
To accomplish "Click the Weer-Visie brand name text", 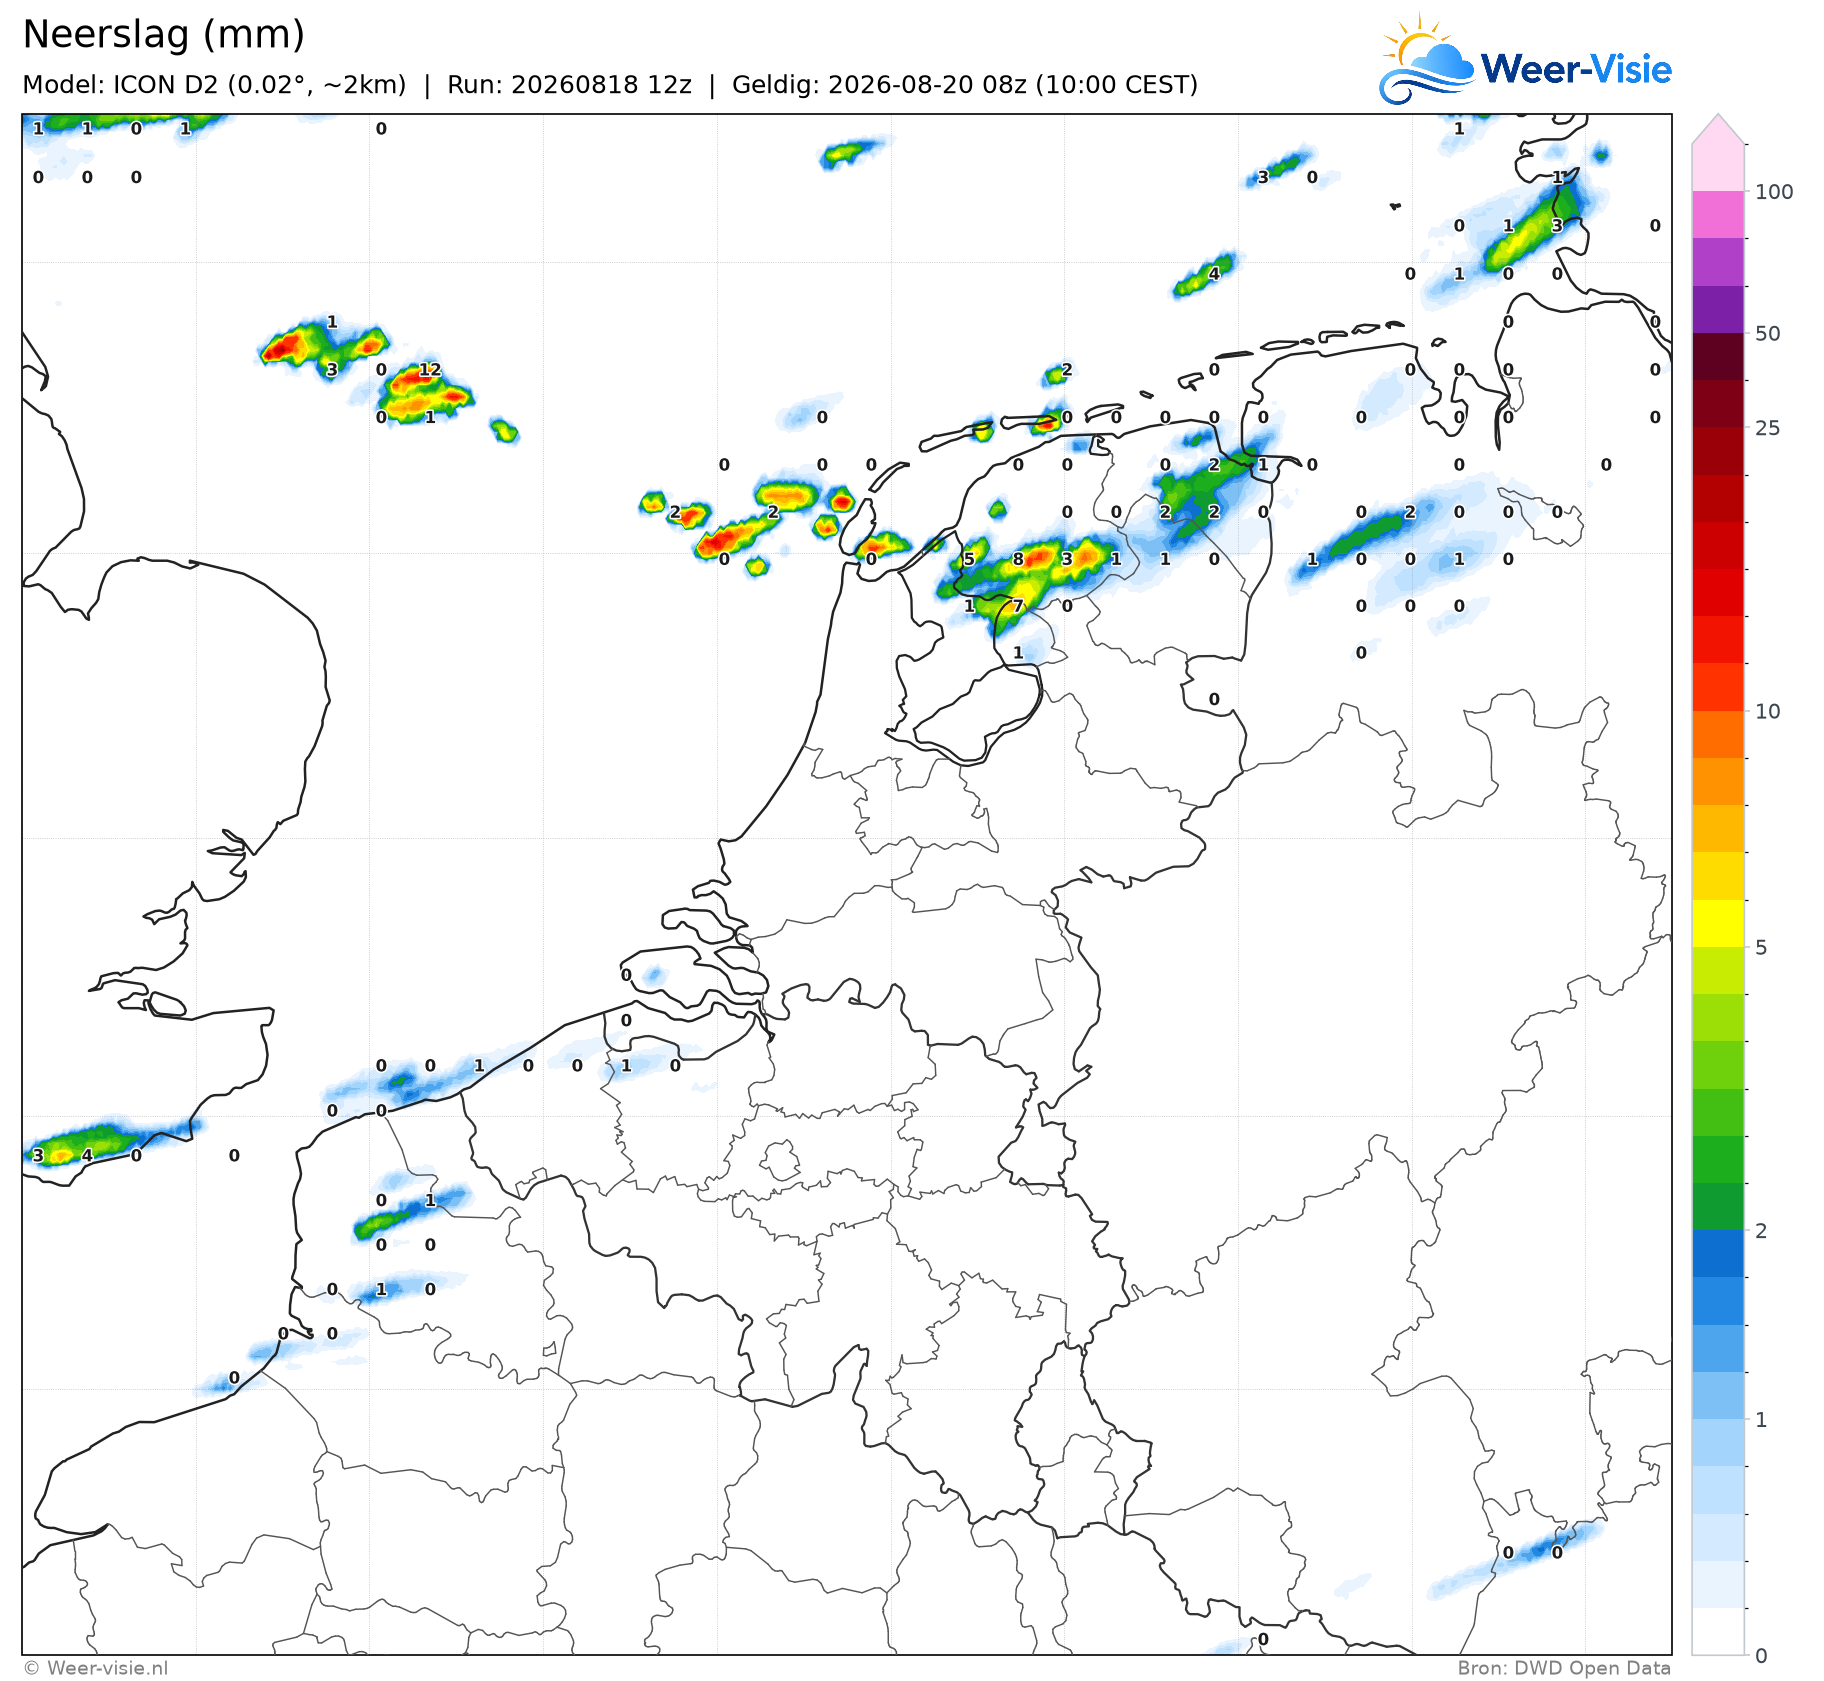I will click(1576, 69).
